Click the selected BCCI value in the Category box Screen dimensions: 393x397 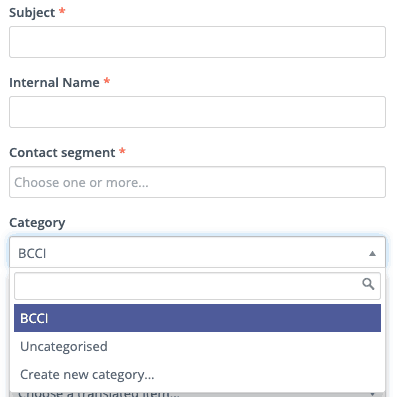coord(32,254)
